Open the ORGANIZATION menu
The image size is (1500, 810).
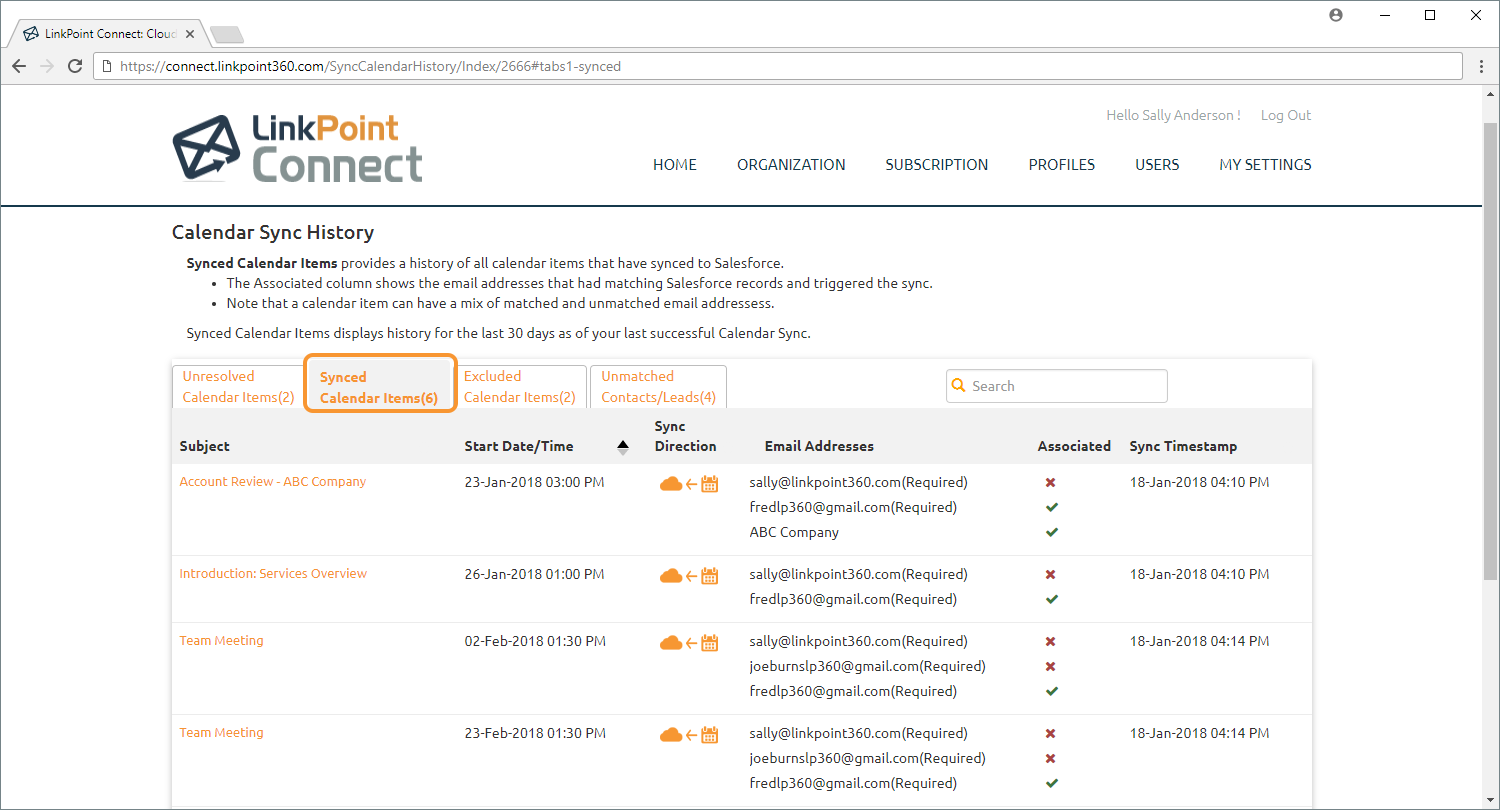click(x=791, y=165)
